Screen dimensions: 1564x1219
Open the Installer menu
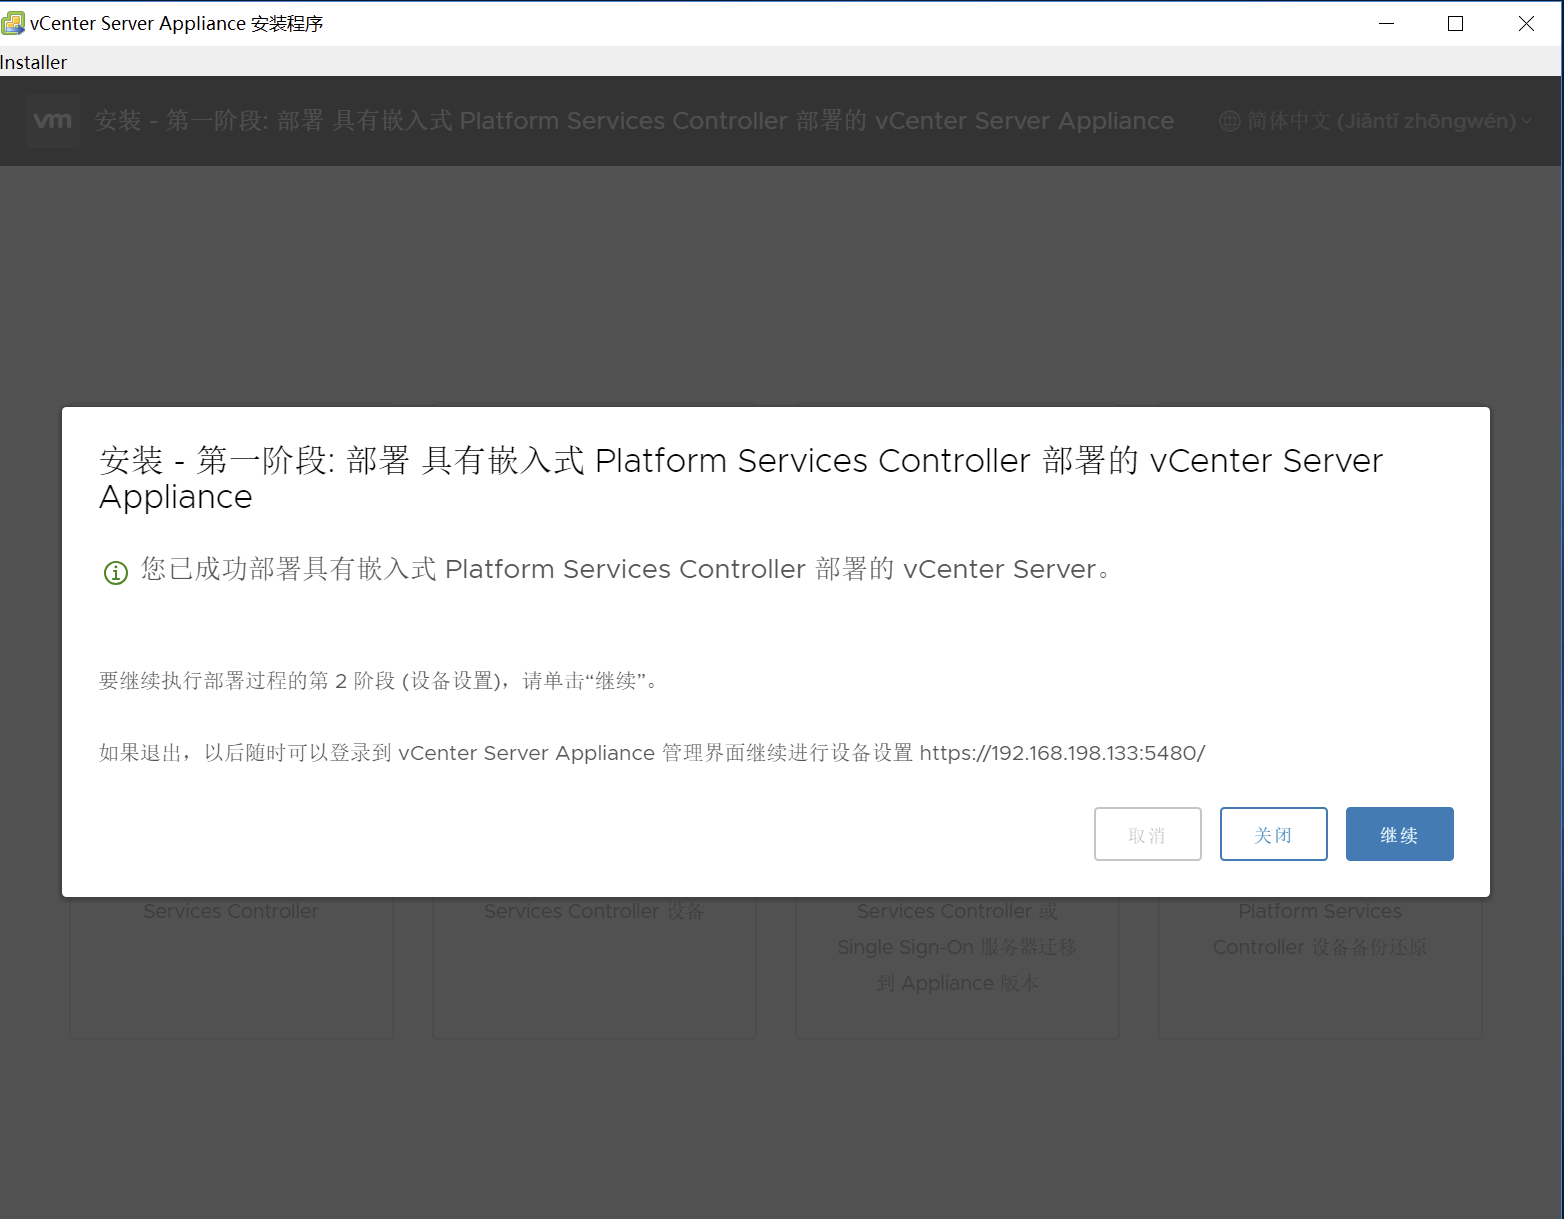pos(33,62)
